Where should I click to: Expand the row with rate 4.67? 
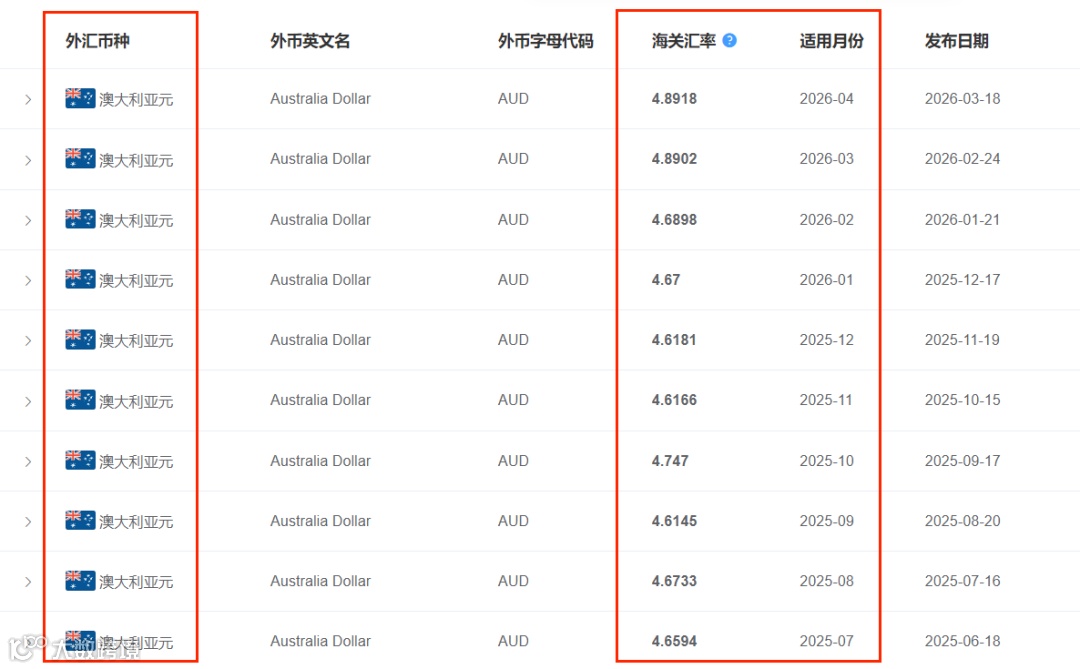(x=28, y=280)
